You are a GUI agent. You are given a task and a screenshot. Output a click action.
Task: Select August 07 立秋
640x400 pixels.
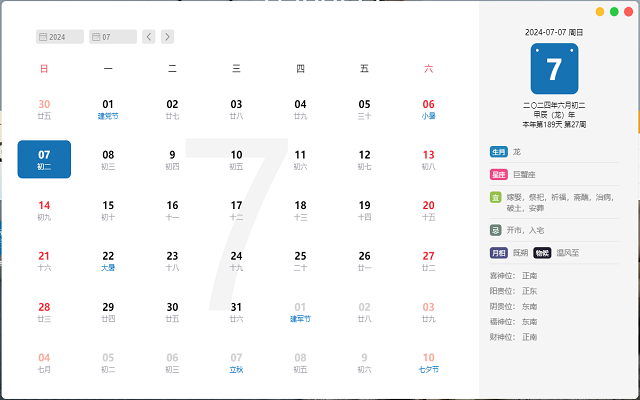(236, 362)
